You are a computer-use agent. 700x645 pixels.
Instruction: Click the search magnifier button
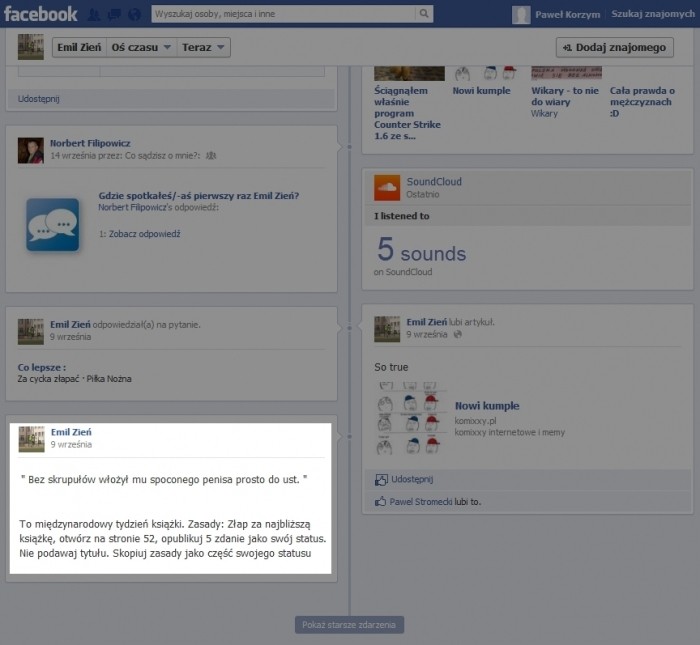(425, 14)
